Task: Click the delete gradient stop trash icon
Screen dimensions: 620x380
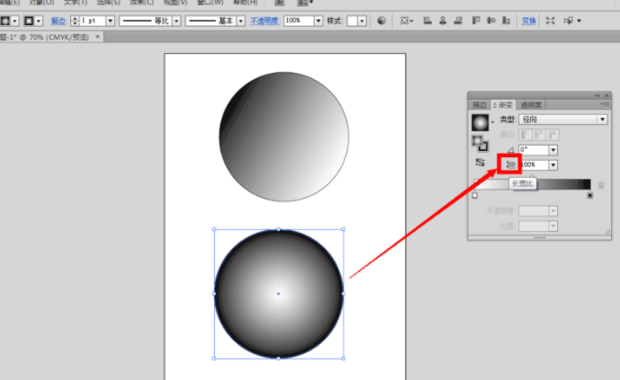Action: (x=601, y=185)
